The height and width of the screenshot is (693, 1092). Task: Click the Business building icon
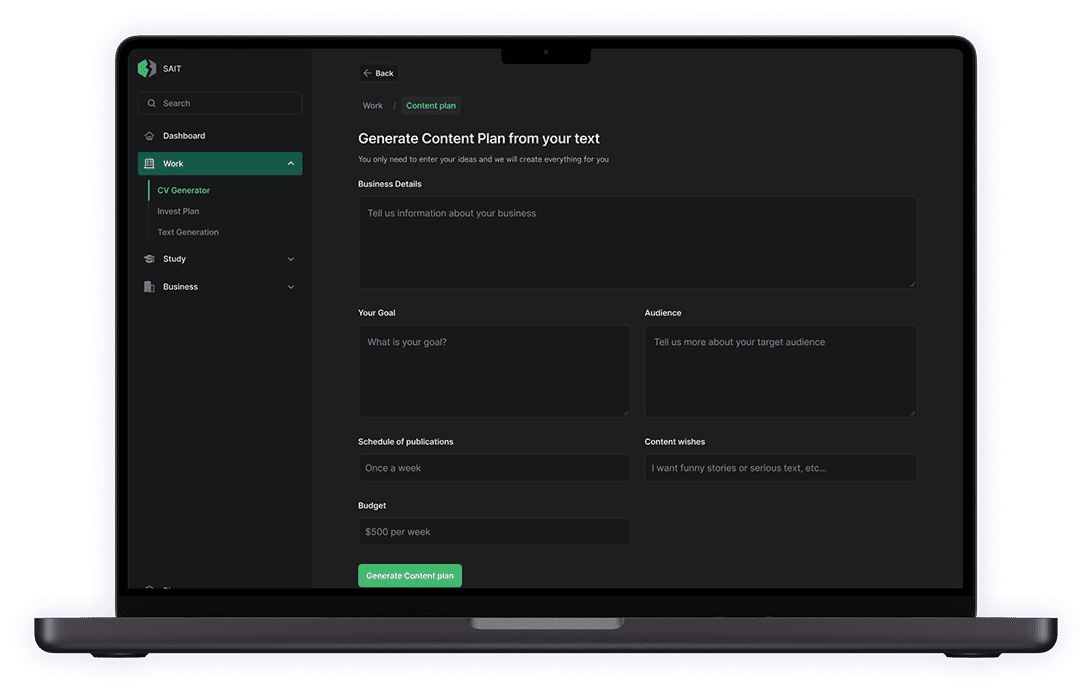click(149, 287)
